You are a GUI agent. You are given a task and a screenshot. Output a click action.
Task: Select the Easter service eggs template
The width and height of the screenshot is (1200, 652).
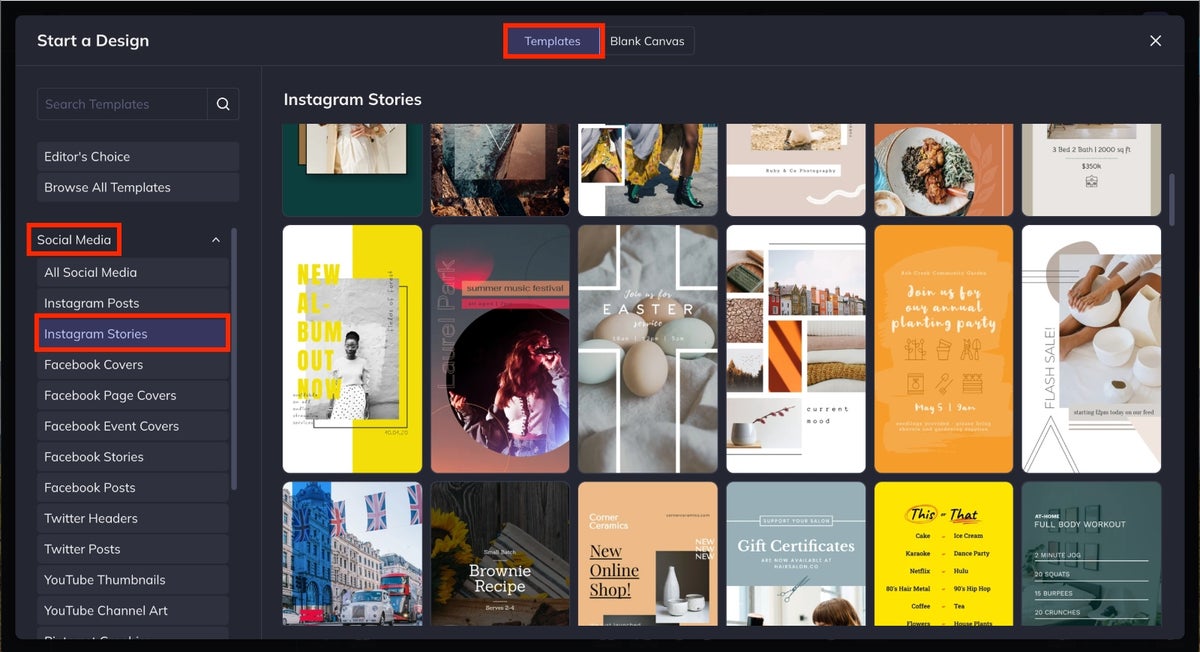coord(647,347)
